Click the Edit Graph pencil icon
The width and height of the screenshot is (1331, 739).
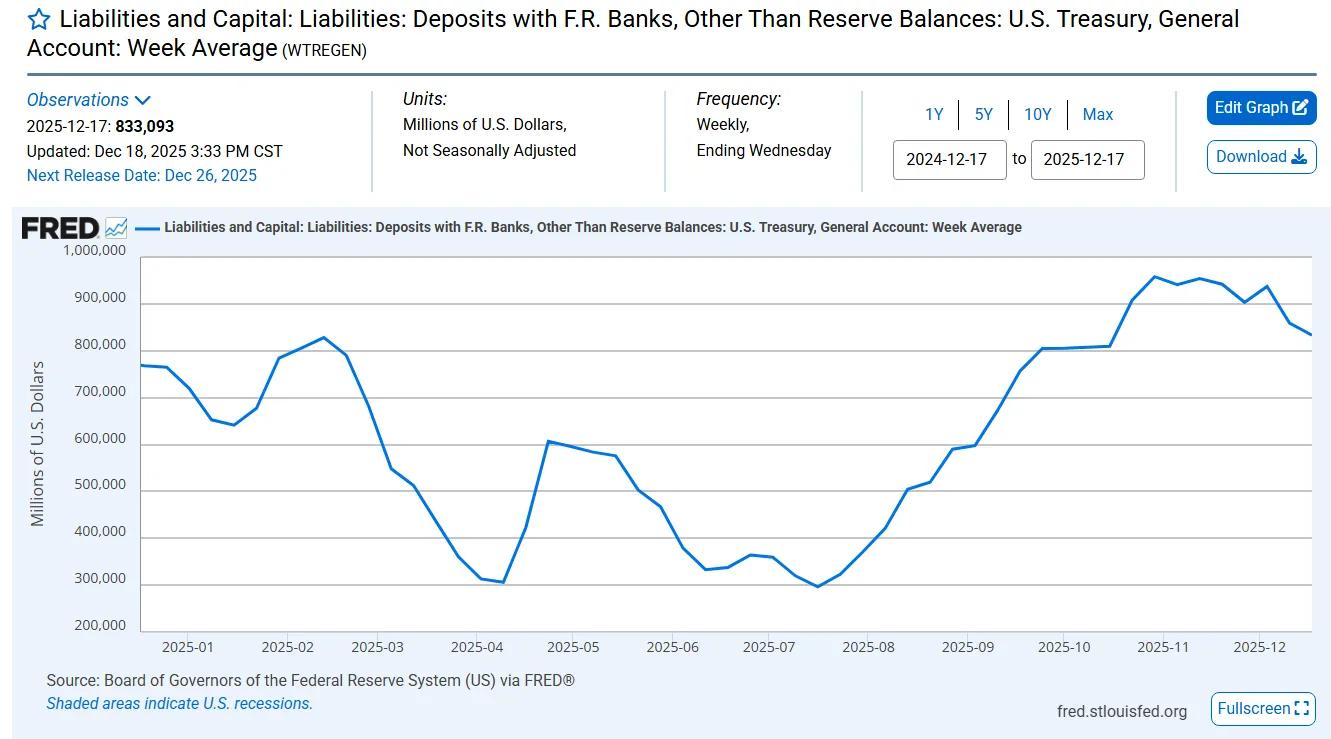click(1300, 108)
